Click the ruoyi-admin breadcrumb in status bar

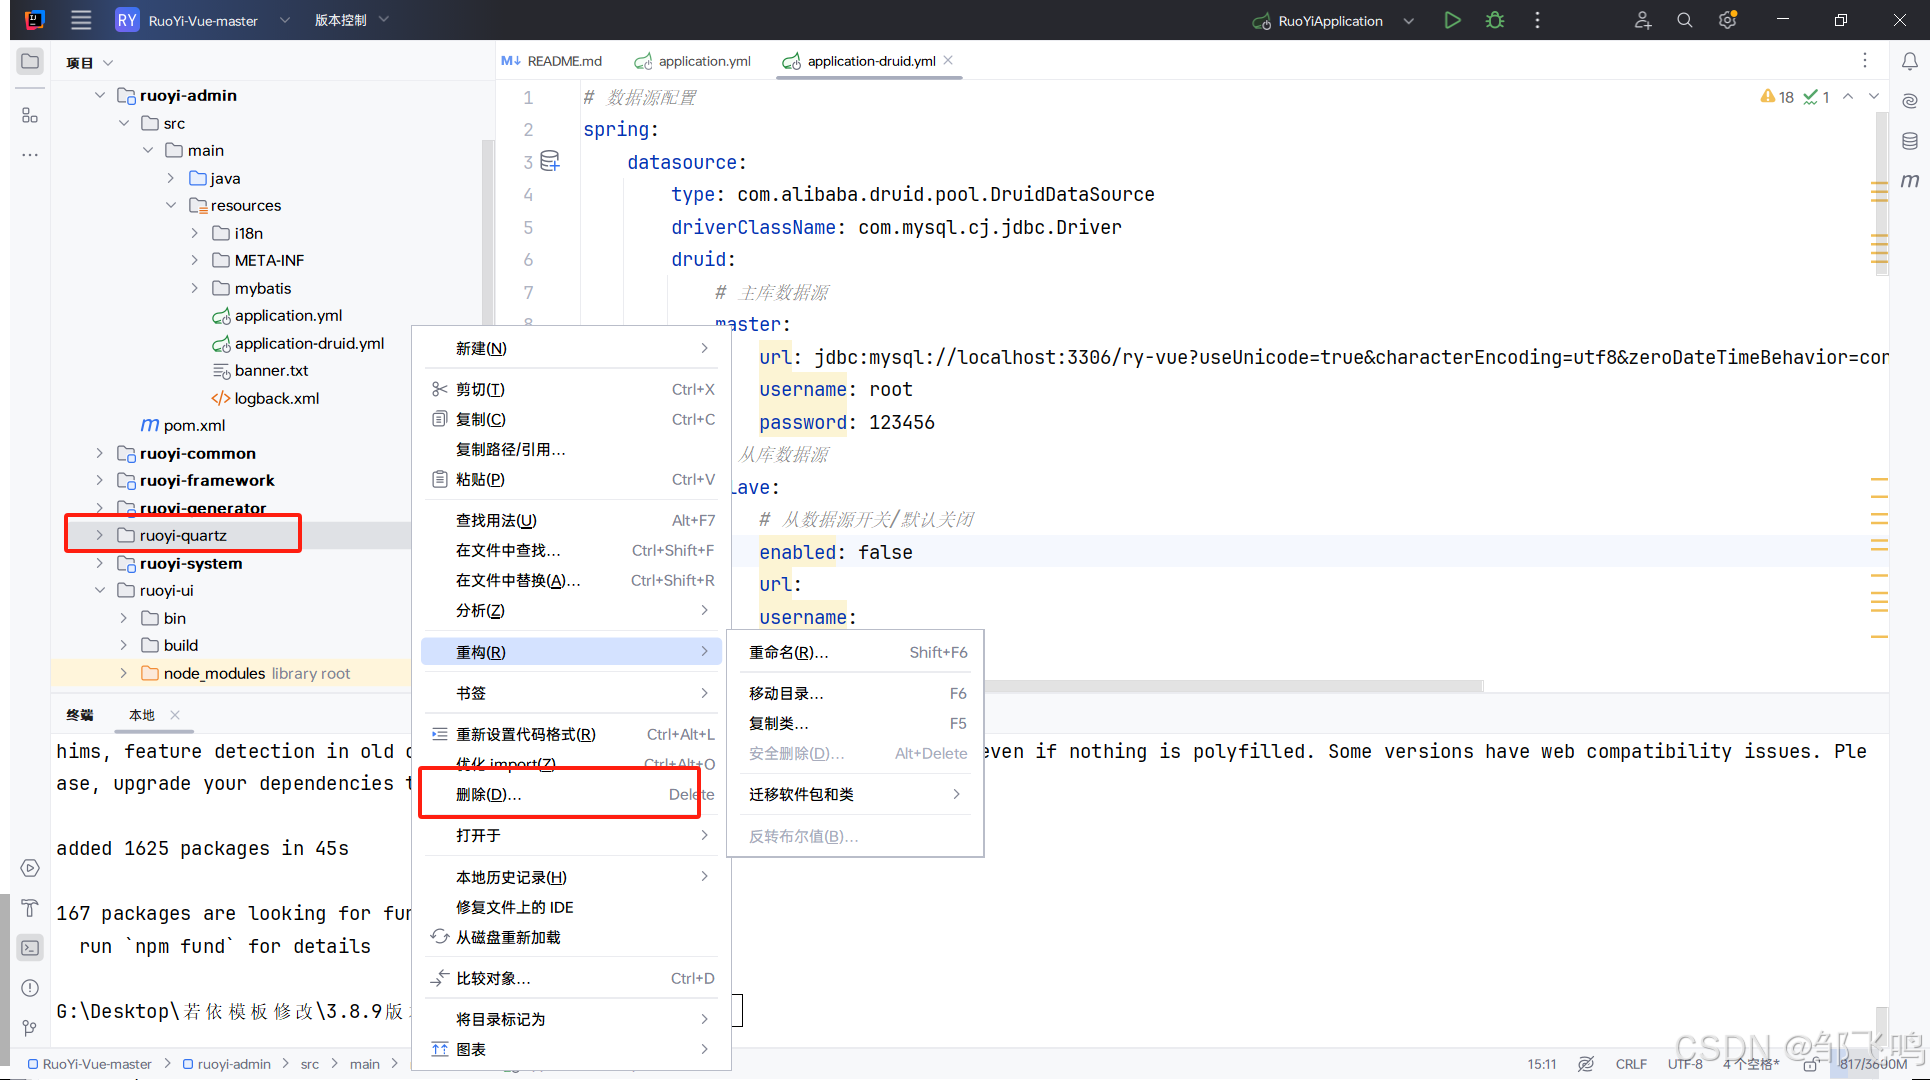[x=227, y=1064]
